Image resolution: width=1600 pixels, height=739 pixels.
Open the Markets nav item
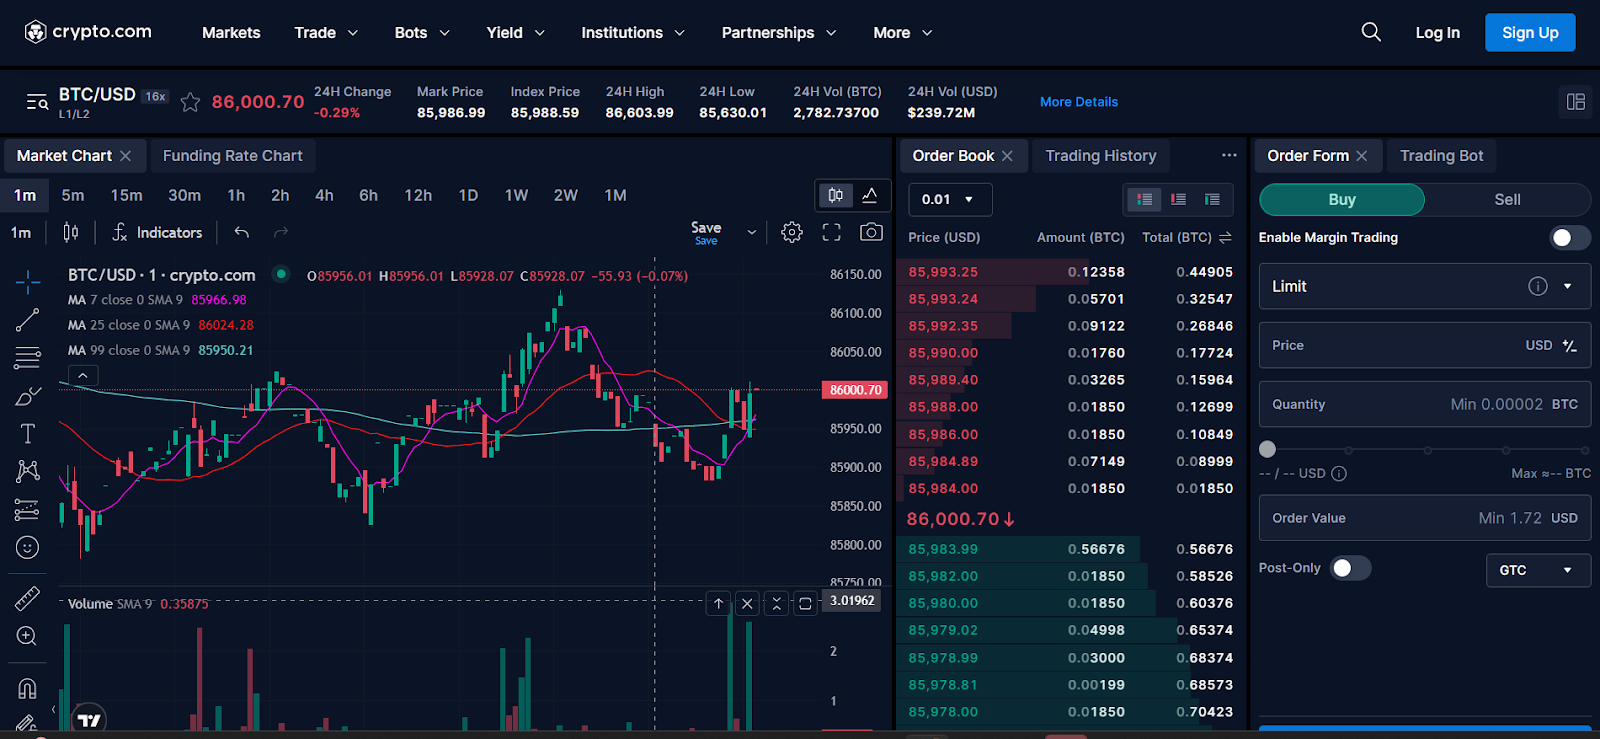pos(231,33)
